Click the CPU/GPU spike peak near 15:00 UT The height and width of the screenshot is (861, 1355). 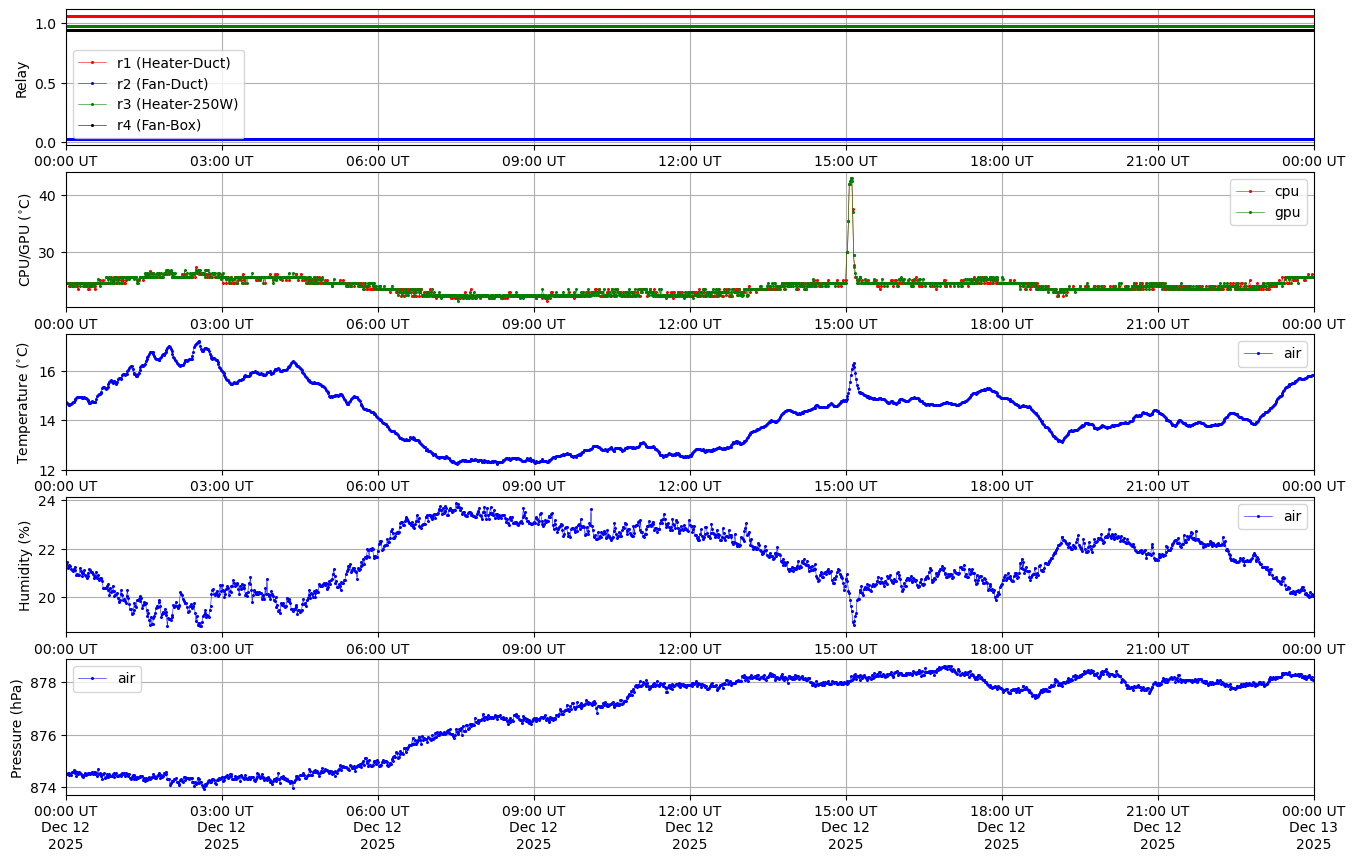pos(851,180)
